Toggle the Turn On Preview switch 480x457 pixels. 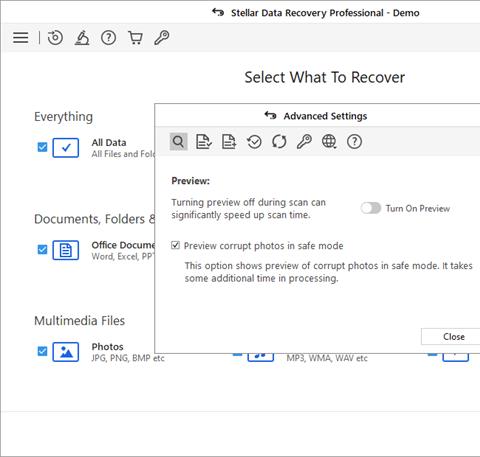pos(370,208)
